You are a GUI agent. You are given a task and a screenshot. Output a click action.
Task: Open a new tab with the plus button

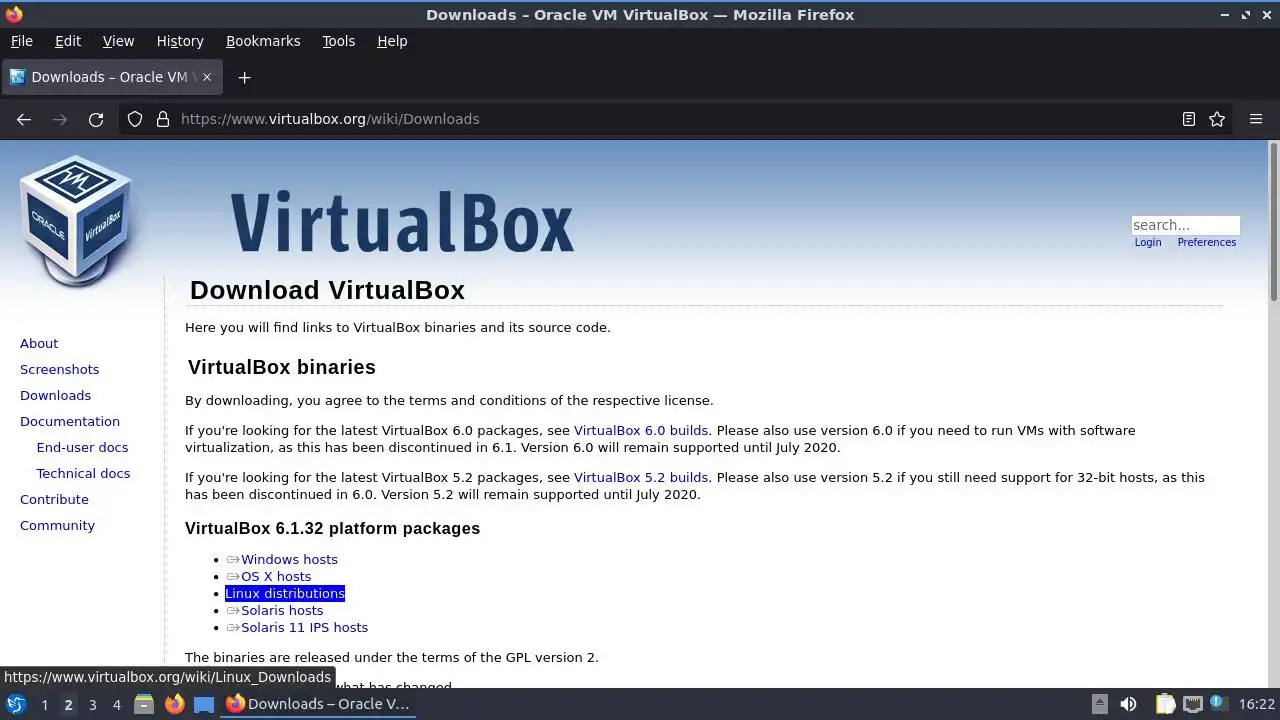pyautogui.click(x=244, y=77)
